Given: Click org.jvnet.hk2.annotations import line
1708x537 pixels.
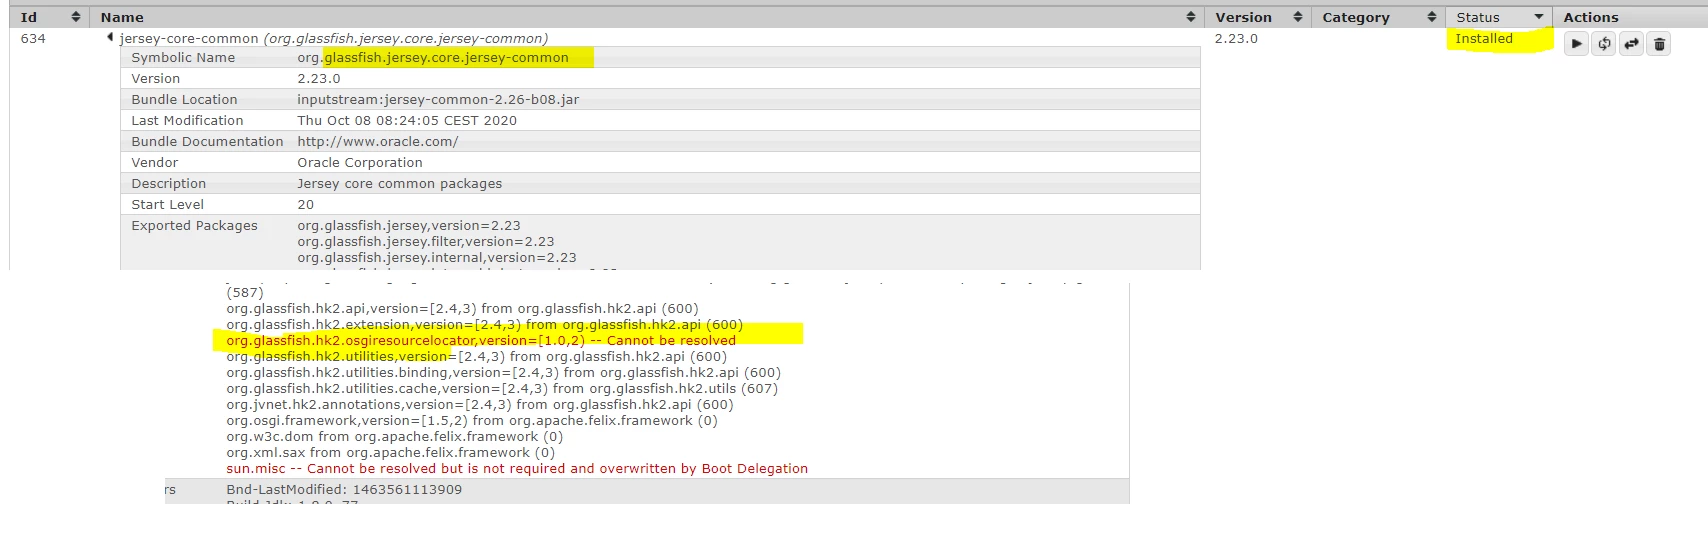Looking at the screenshot, I should 480,404.
